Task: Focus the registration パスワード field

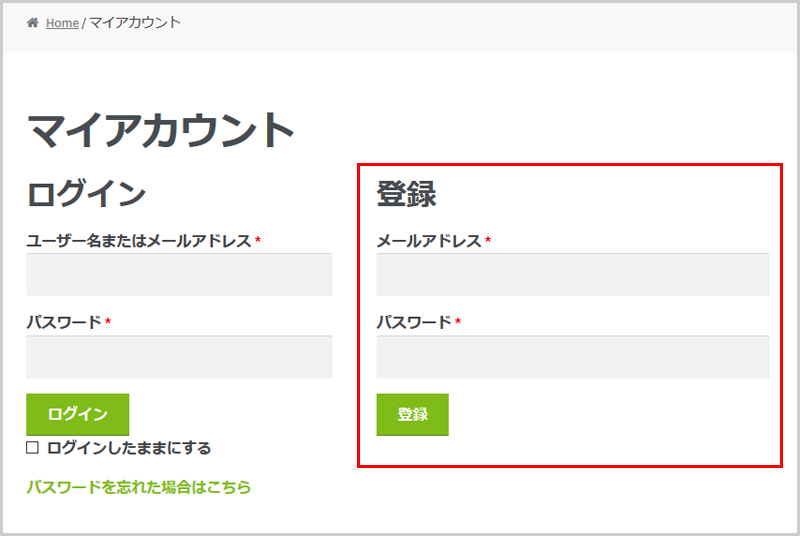Action: [x=573, y=356]
